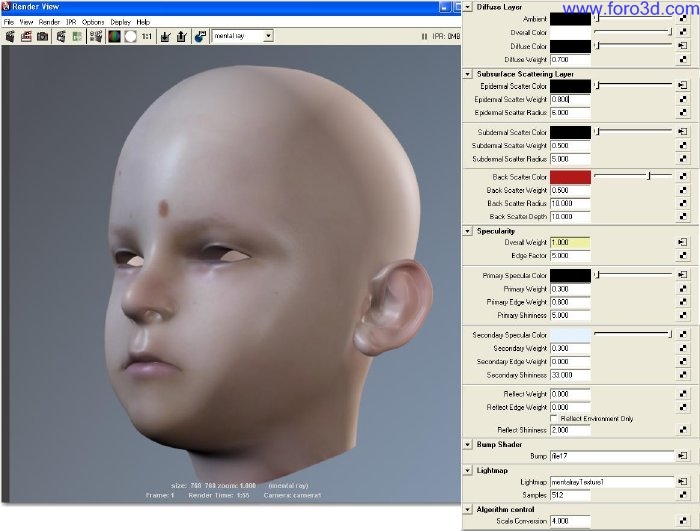Click the map button for Back Scatter Color
Screen dimensions: 700x531
(x=683, y=176)
